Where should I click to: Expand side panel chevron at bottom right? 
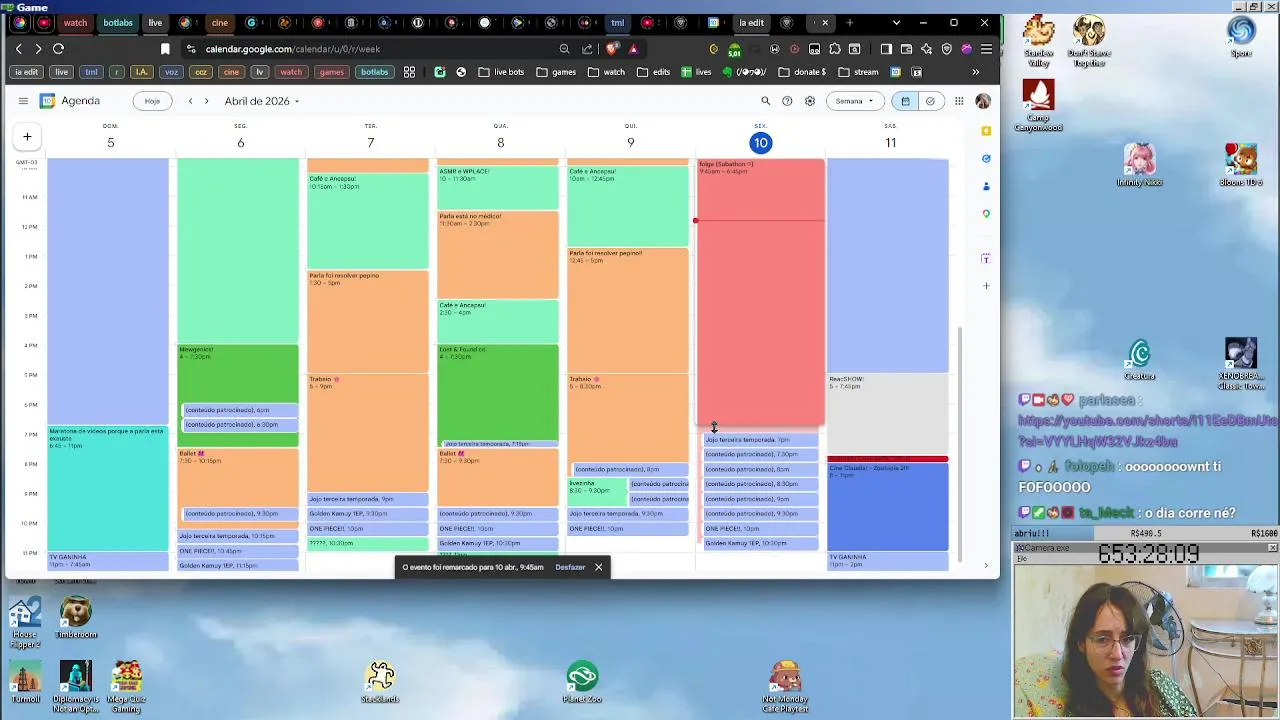986,566
